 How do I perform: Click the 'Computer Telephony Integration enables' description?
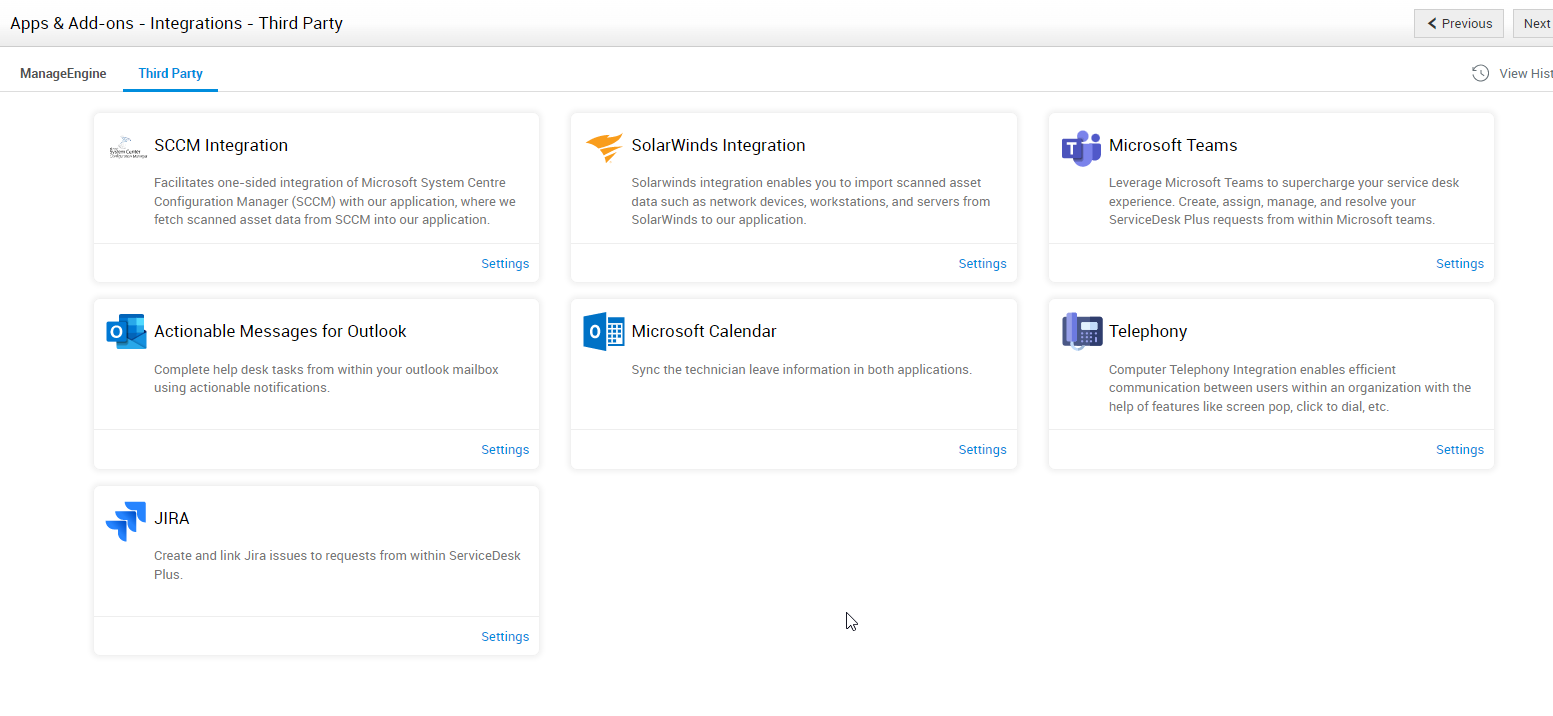pos(1290,388)
